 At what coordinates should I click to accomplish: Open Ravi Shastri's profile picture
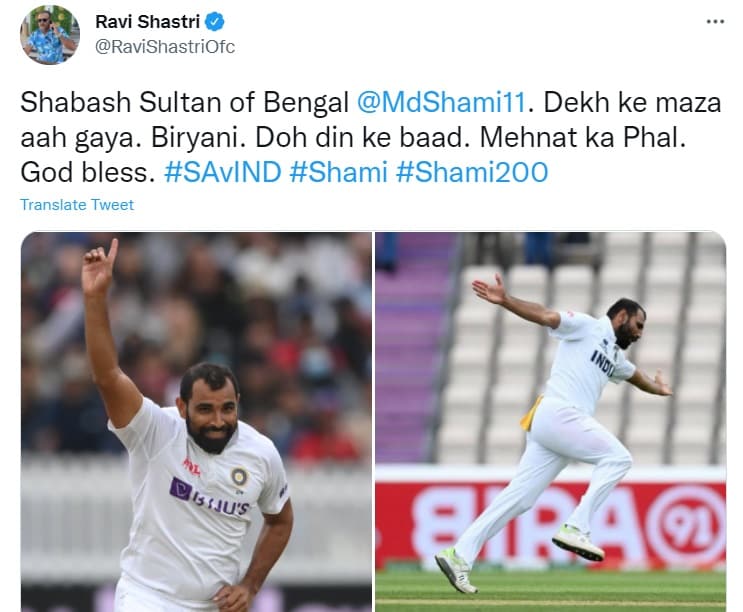pos(50,35)
